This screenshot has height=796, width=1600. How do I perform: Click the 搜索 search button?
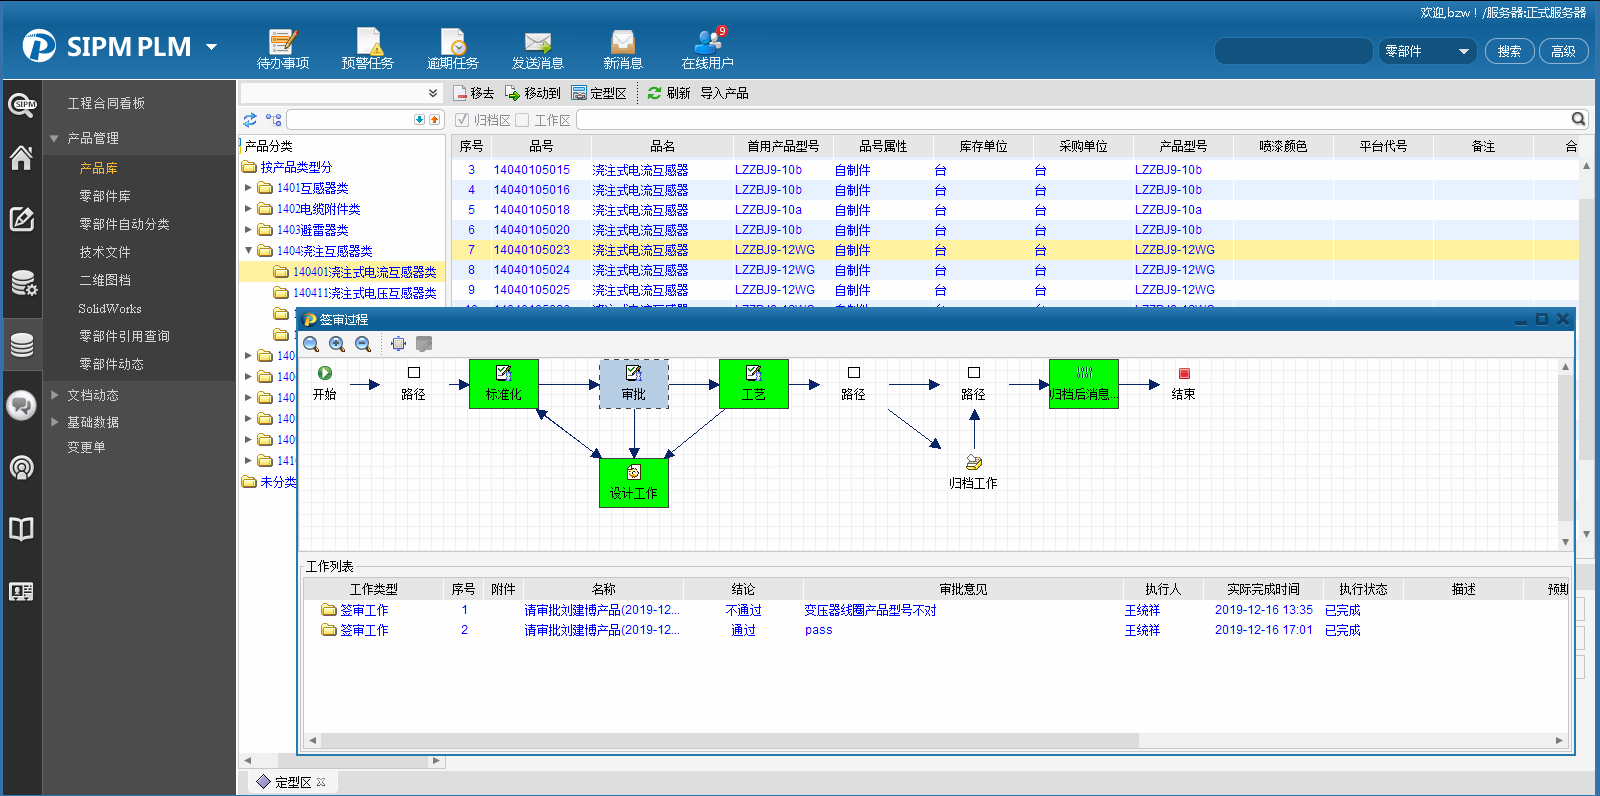pos(1509,51)
